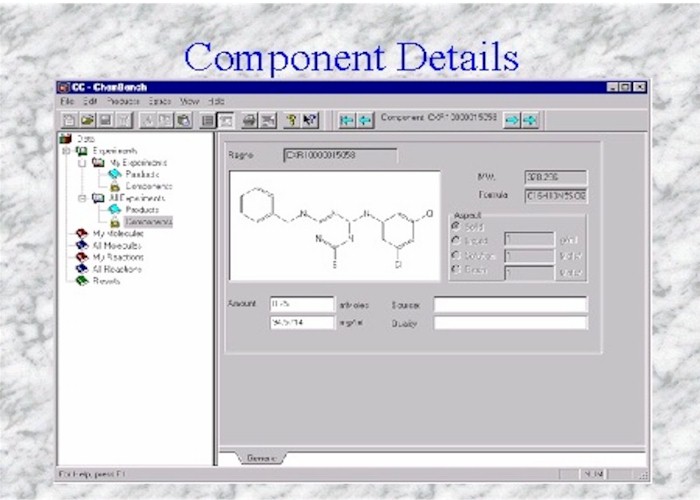This screenshot has width=700, height=500.
Task: Click the Source input field
Action: pyautogui.click(x=510, y=304)
